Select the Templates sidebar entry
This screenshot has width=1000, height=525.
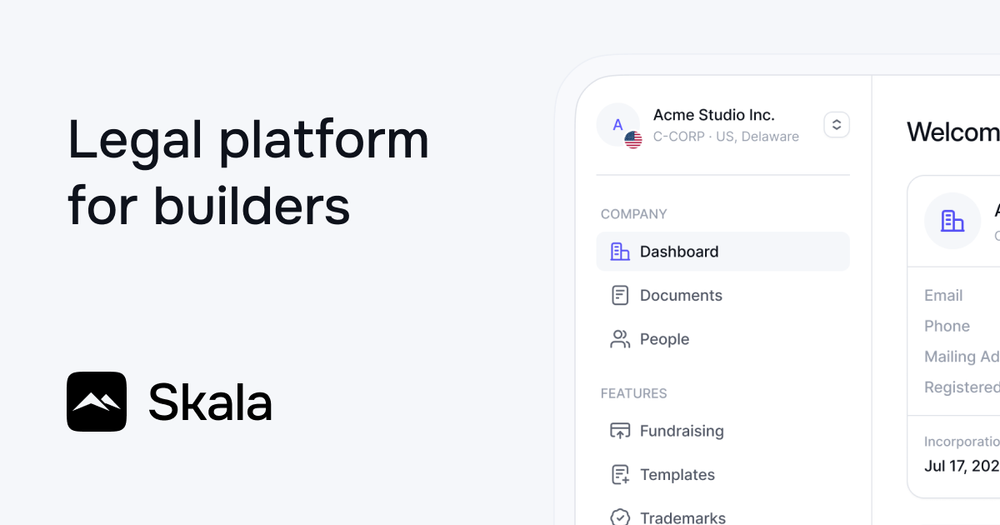(723, 475)
